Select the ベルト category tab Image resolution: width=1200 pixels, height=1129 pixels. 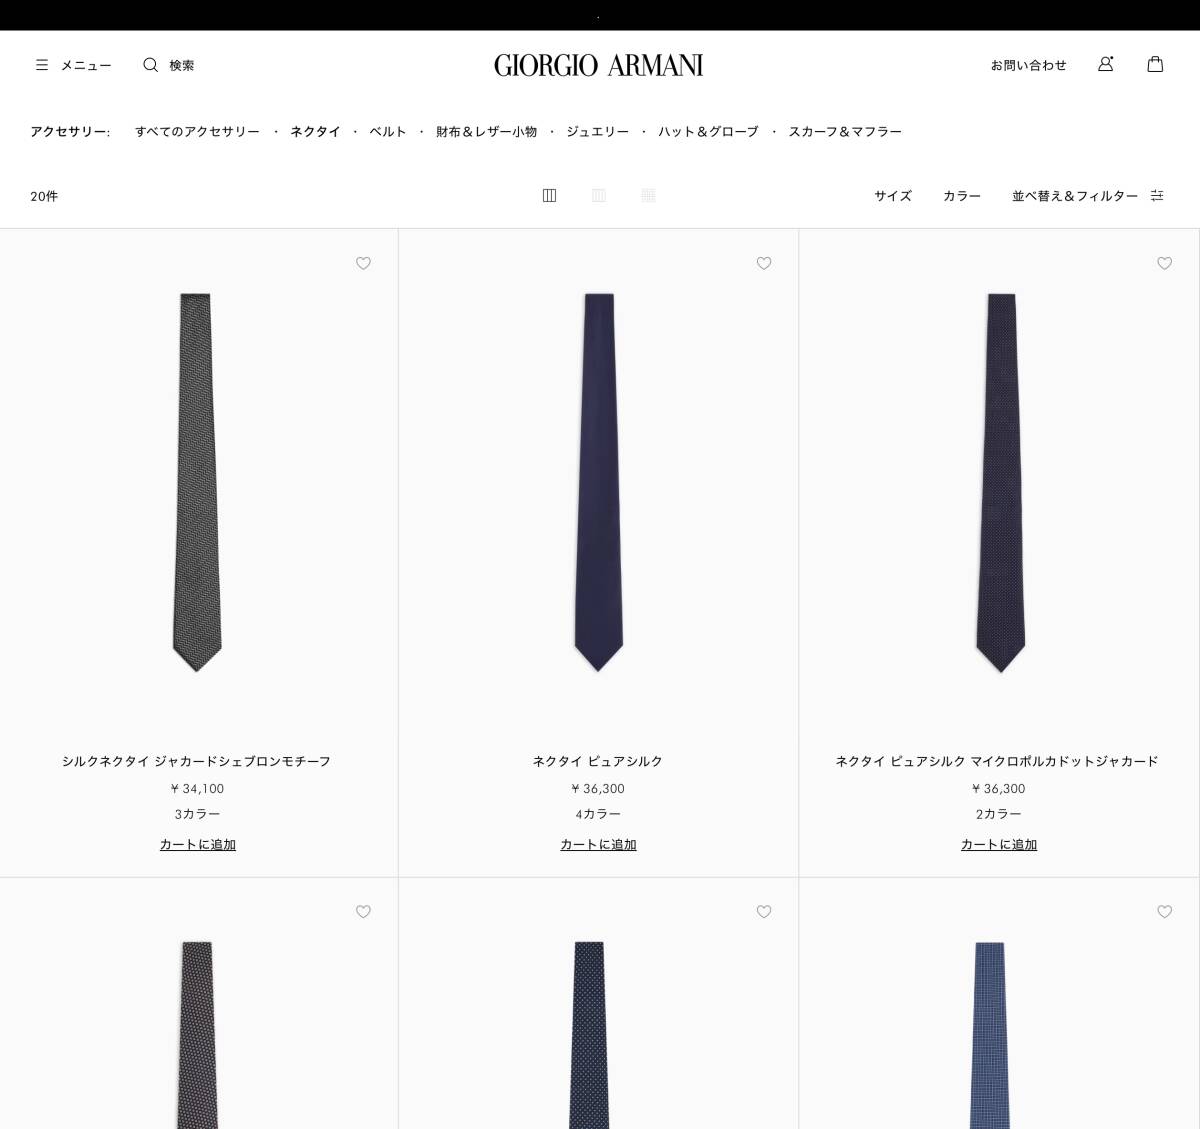pyautogui.click(x=388, y=132)
